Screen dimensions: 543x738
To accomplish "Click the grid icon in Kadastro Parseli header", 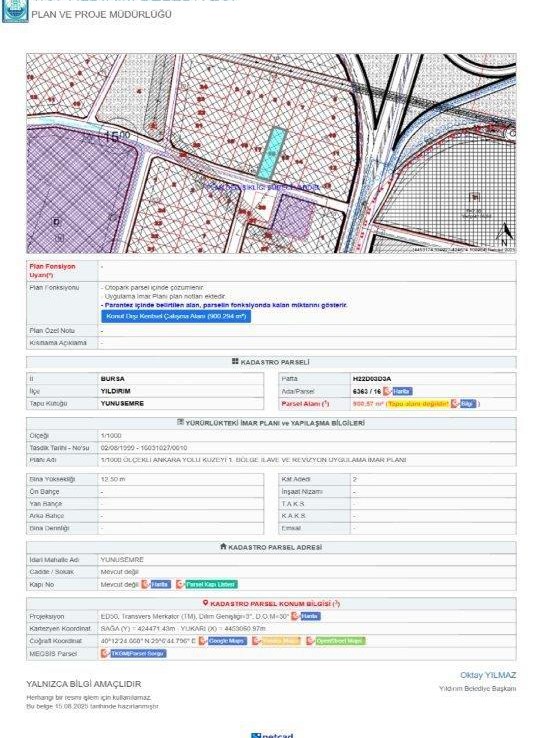I will [x=235, y=361].
